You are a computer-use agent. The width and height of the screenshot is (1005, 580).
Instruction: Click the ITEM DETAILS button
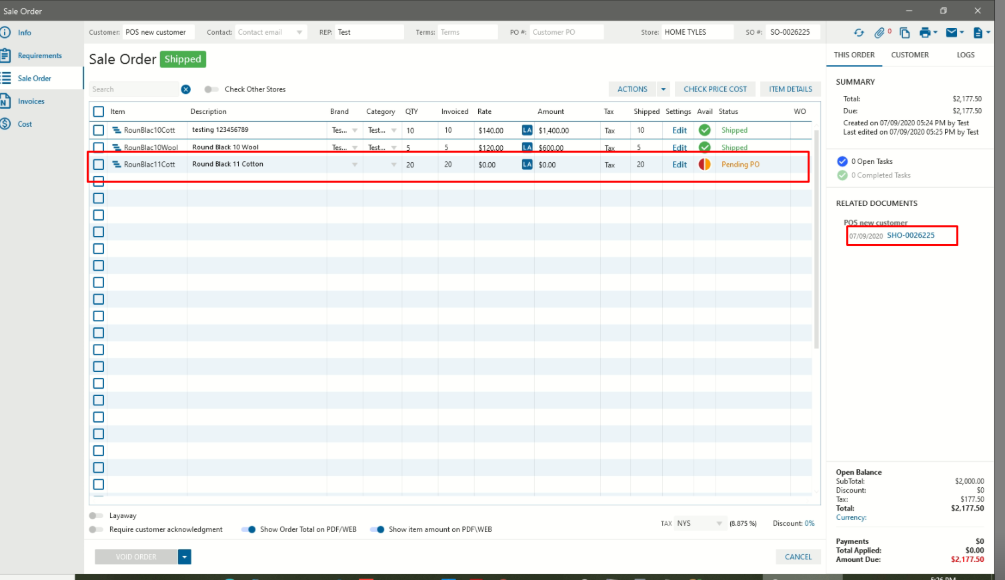[790, 89]
